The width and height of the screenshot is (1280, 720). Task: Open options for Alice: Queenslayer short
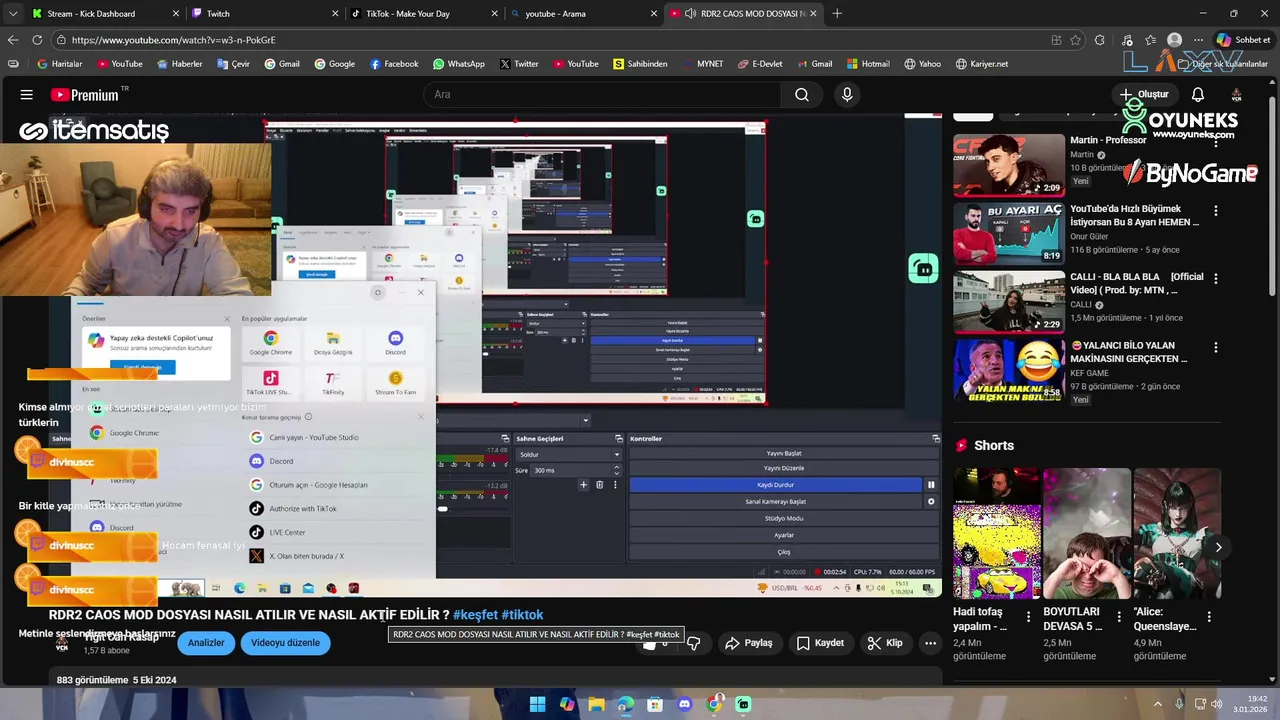pos(1209,617)
